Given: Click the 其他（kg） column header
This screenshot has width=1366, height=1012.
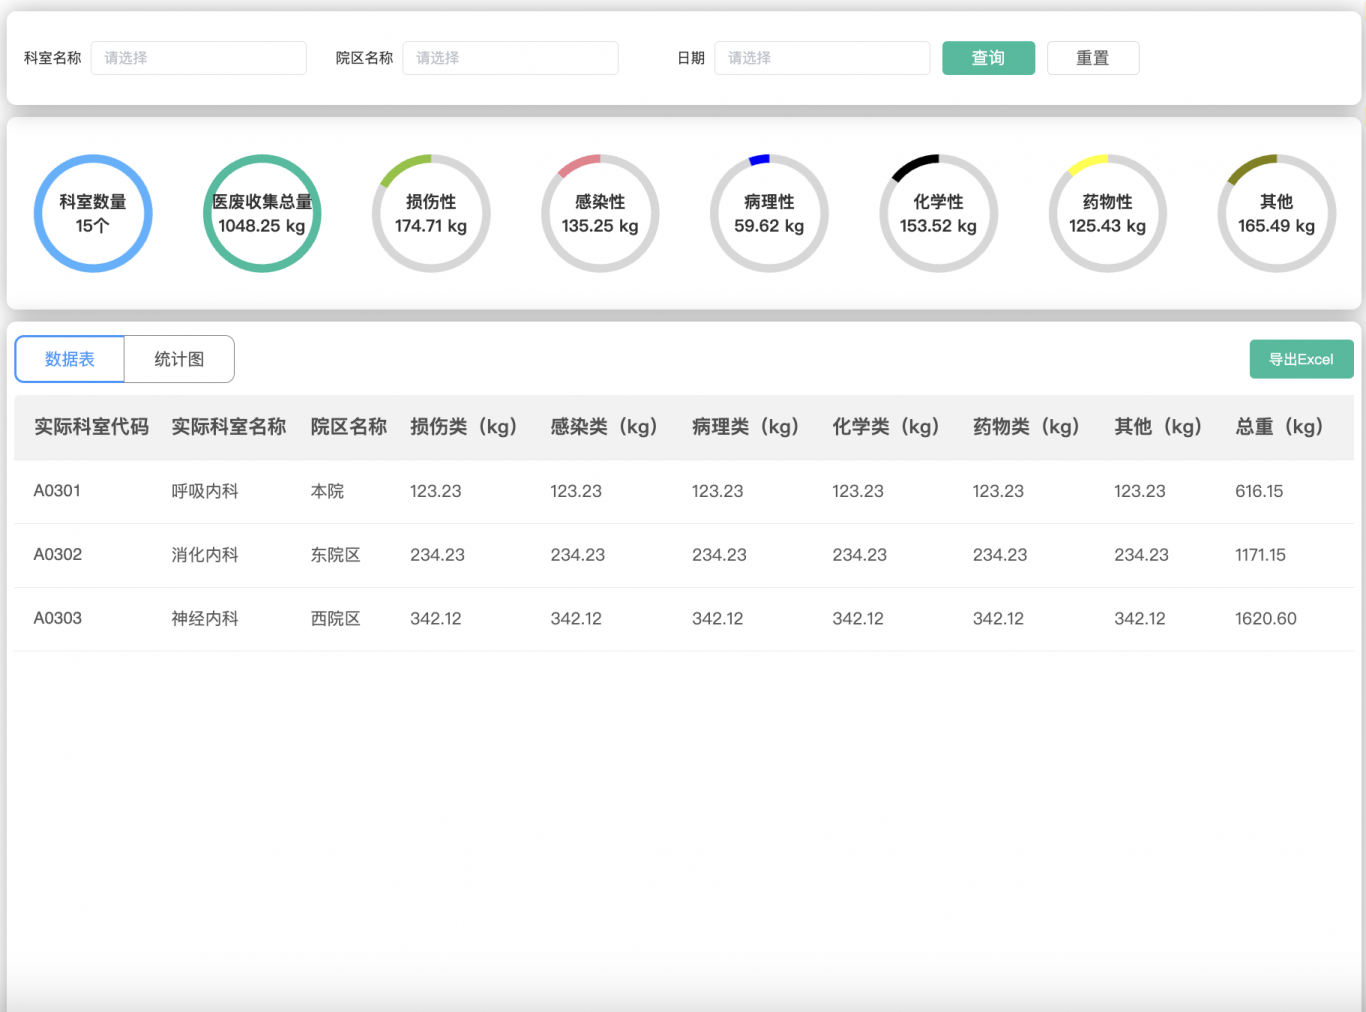Looking at the screenshot, I should coord(1158,427).
